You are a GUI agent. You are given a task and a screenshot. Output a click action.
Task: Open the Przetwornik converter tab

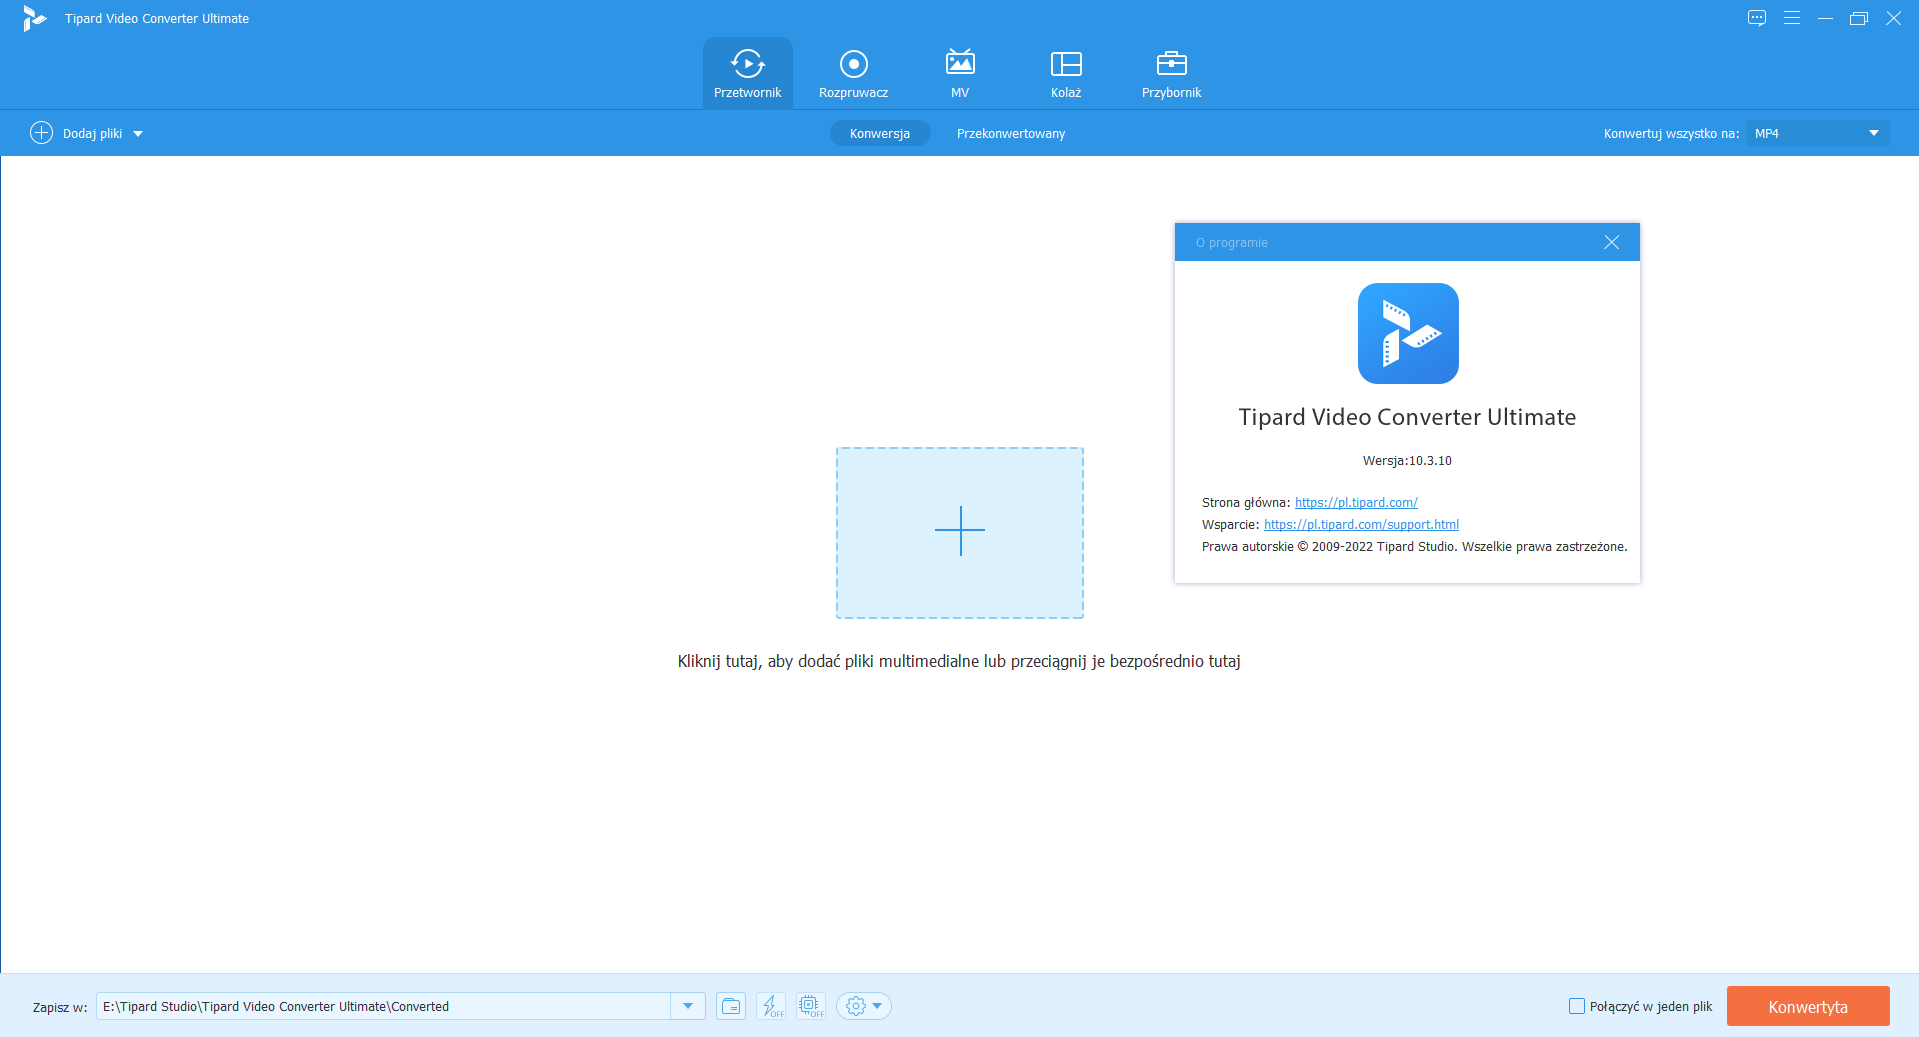(x=748, y=73)
